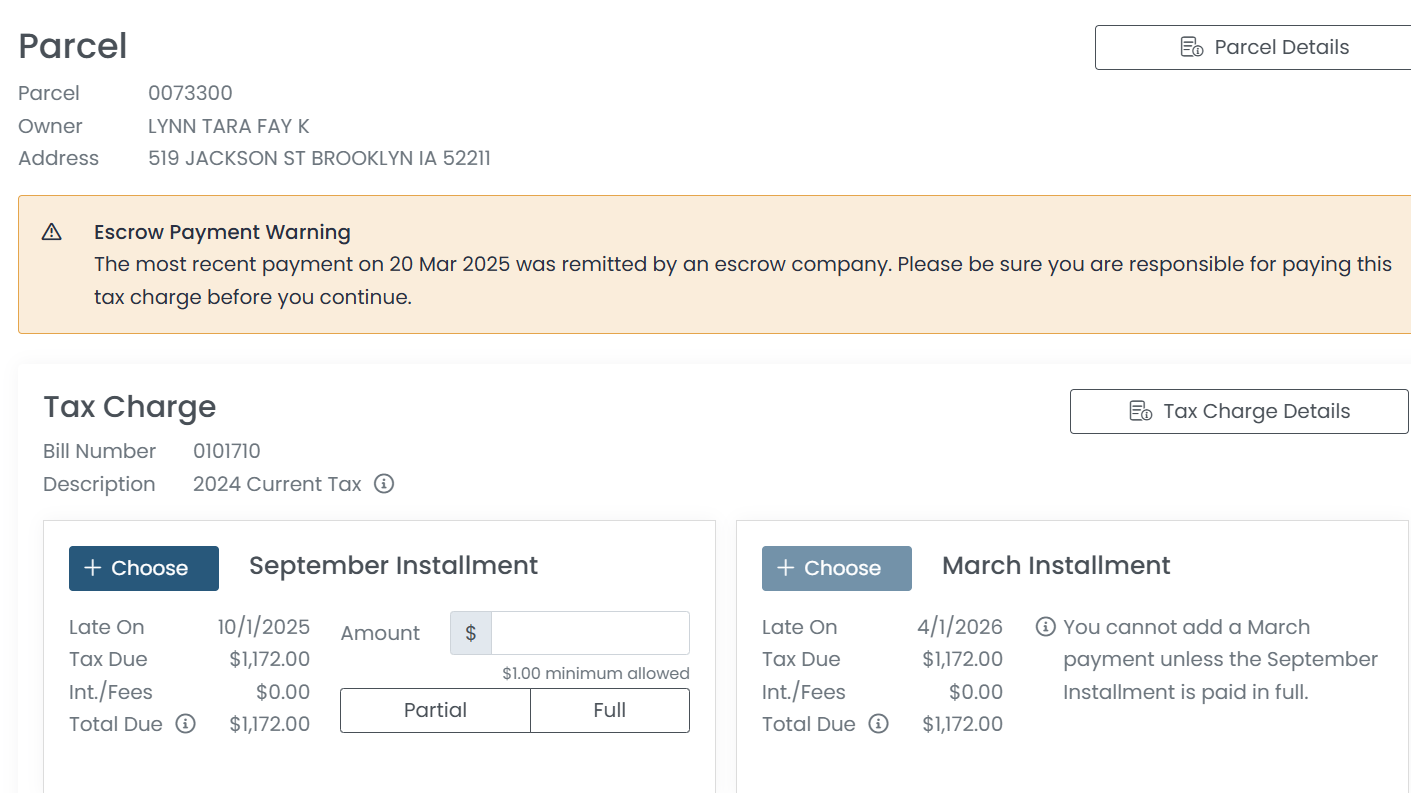Click the document icon in Parcel Details button
The width and height of the screenshot is (1411, 793).
(1191, 47)
